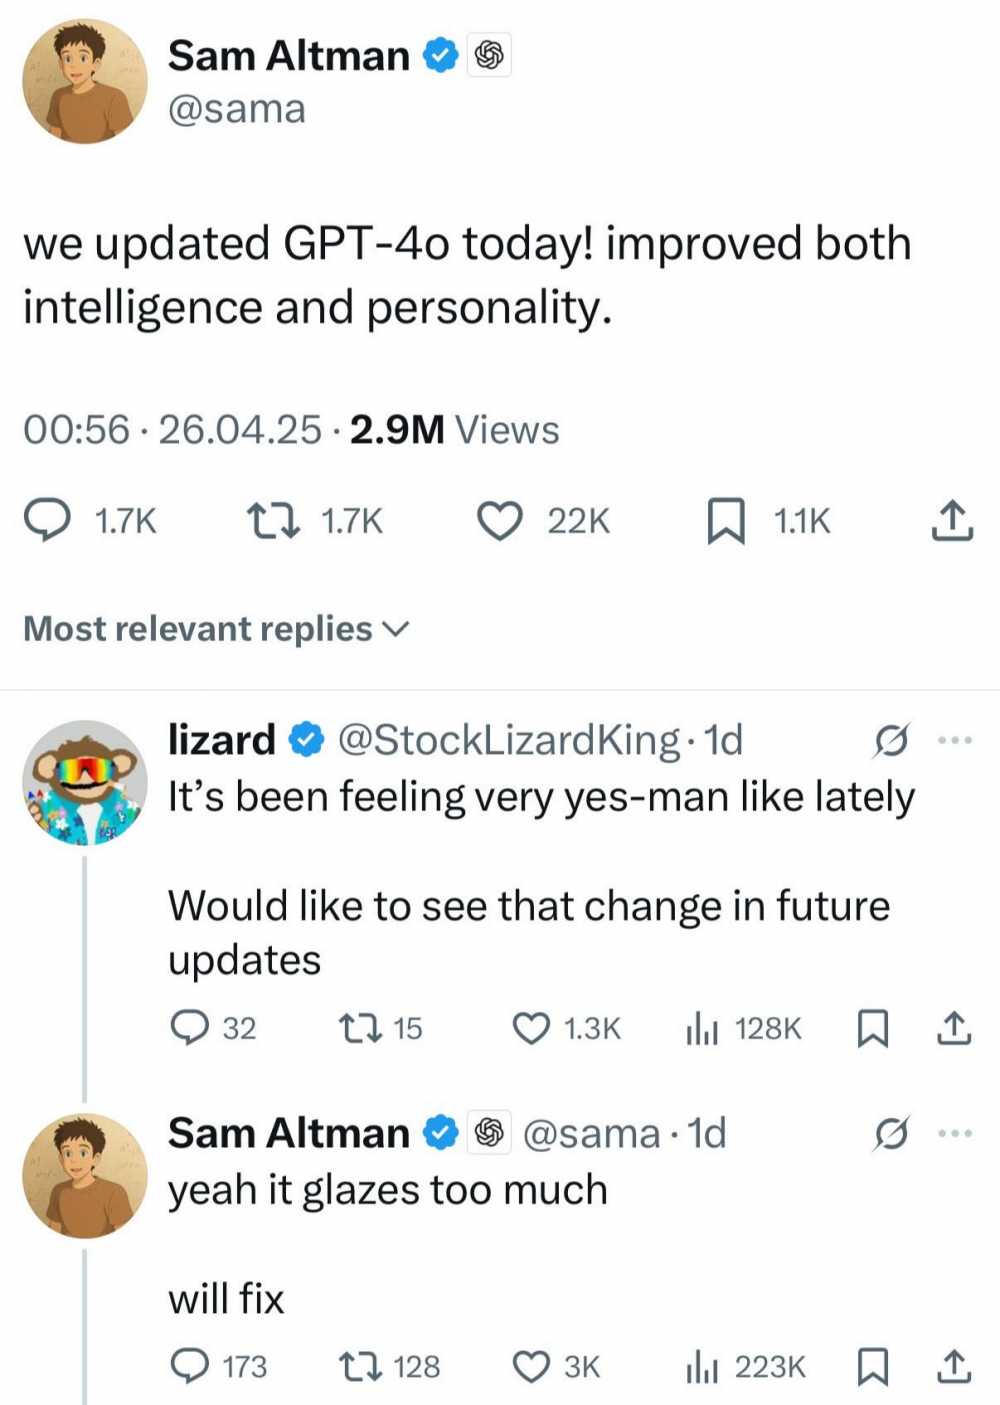Bookmark Sam Altman's glazes reply
Image resolution: width=1000 pixels, height=1405 pixels.
[872, 1366]
